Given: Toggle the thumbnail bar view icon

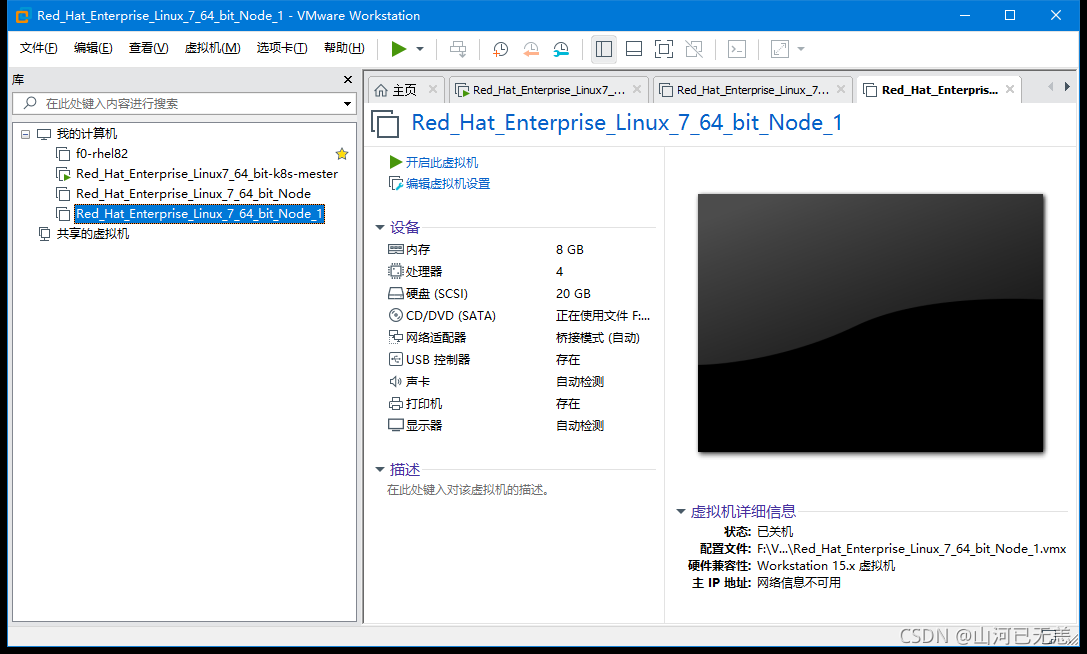Looking at the screenshot, I should pos(634,49).
